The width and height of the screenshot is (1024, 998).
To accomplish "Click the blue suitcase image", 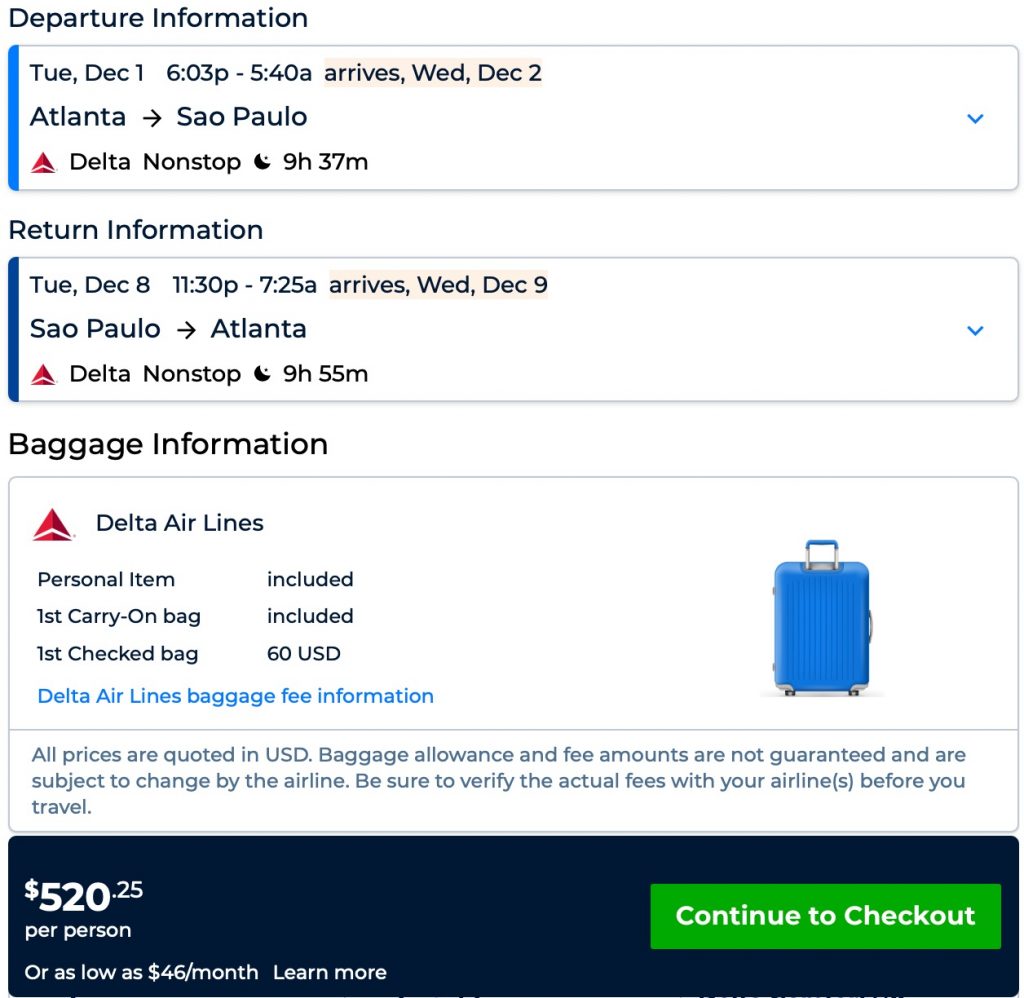I will coord(822,617).
